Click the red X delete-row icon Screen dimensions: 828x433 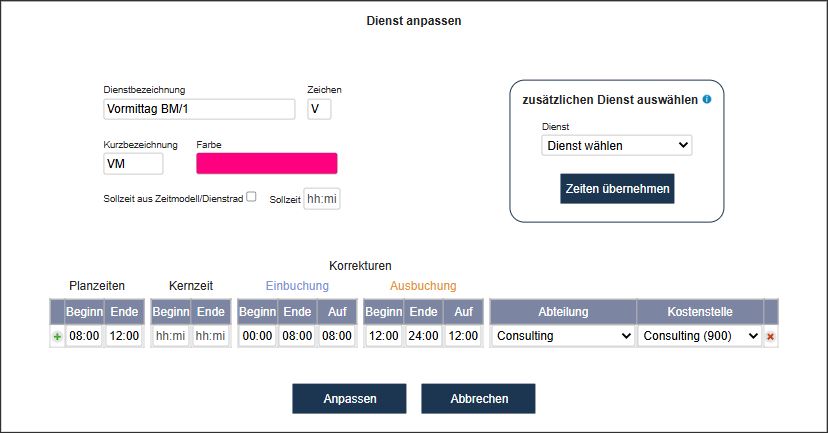[770, 336]
